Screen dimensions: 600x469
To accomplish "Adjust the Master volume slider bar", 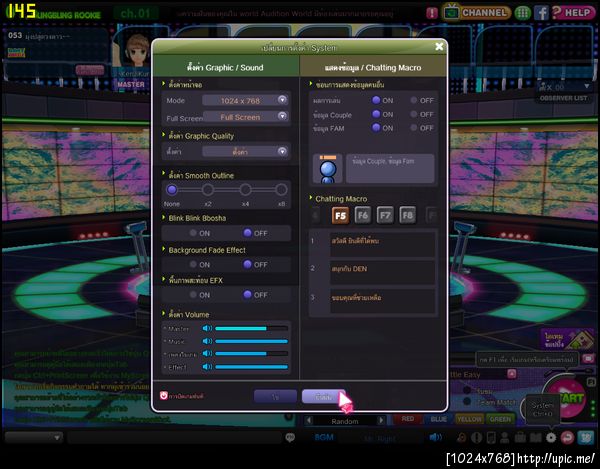I will coord(251,328).
